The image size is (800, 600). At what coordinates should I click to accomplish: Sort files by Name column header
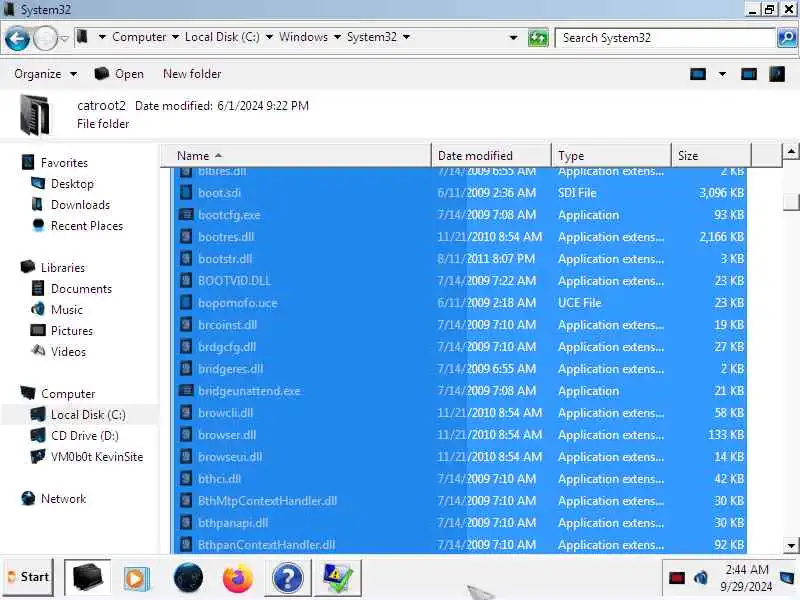[x=296, y=156]
